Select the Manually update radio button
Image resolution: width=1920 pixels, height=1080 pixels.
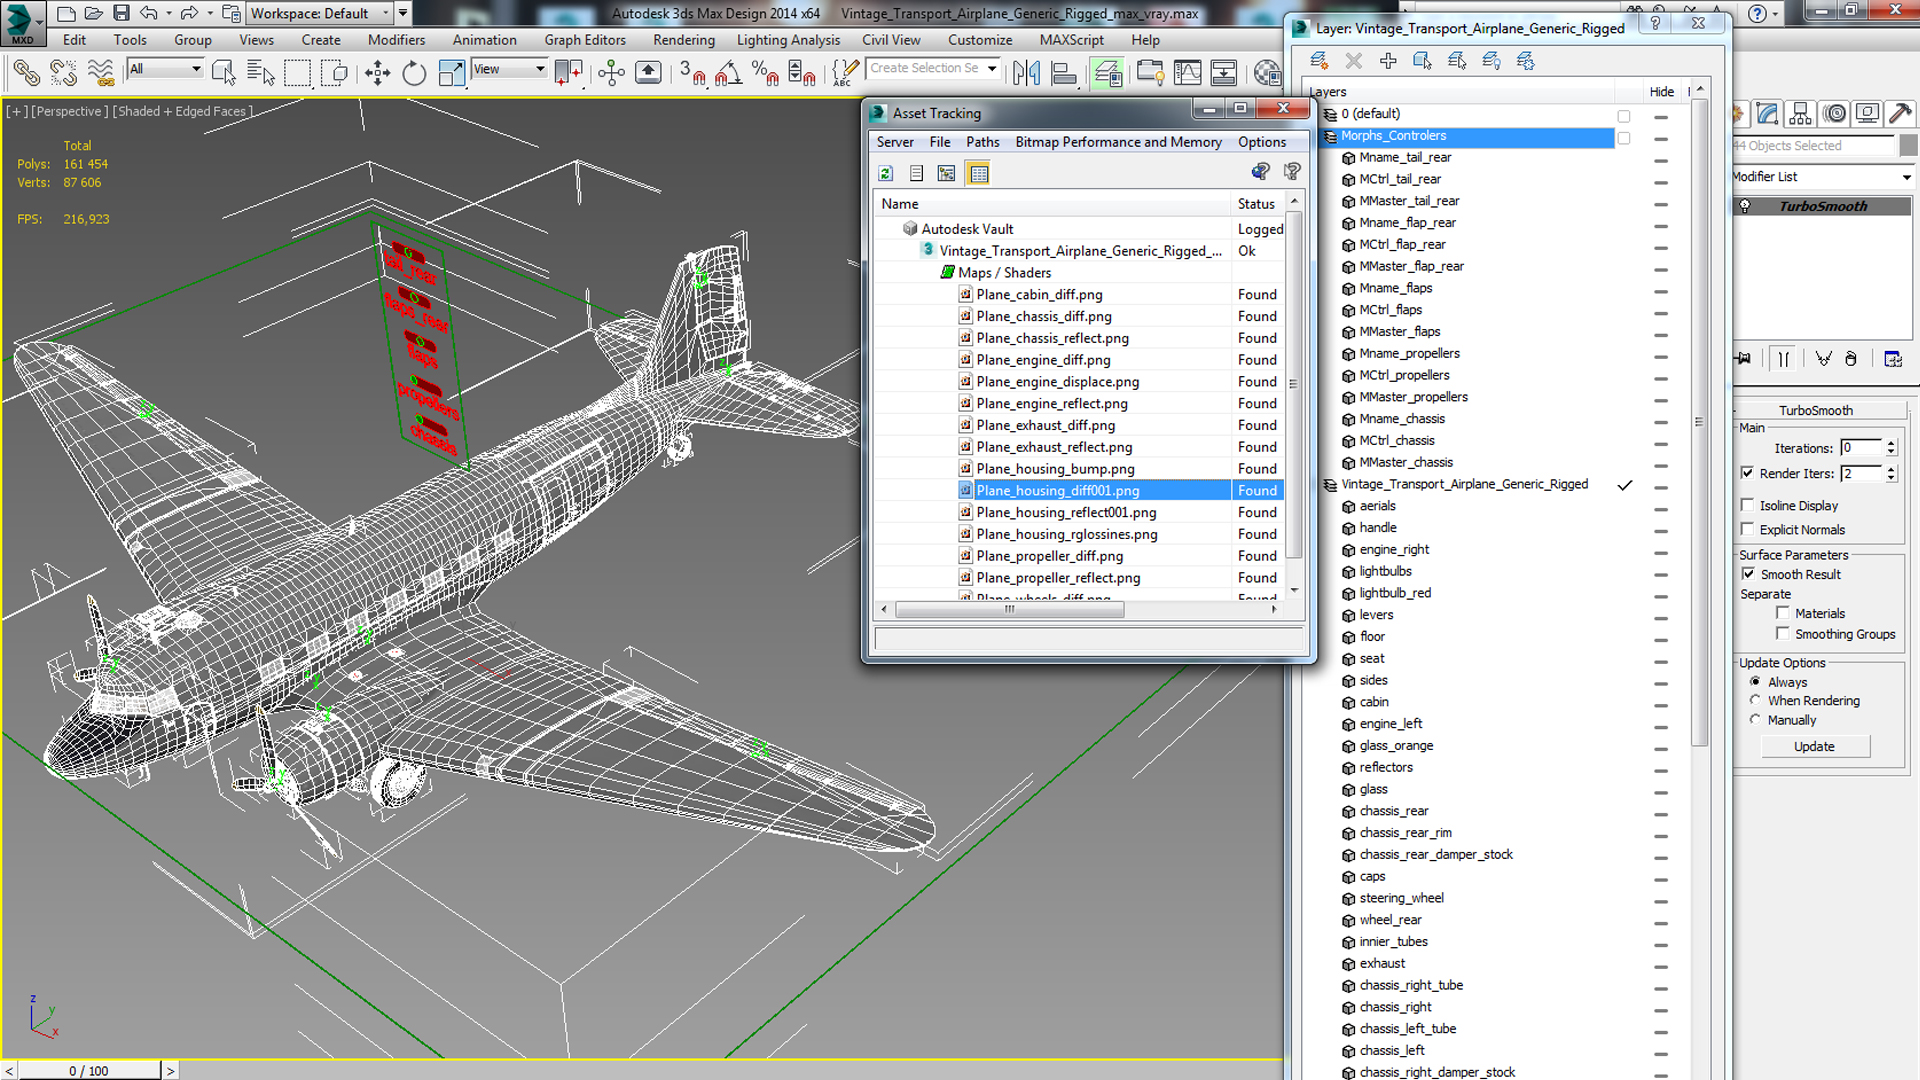coord(1755,719)
